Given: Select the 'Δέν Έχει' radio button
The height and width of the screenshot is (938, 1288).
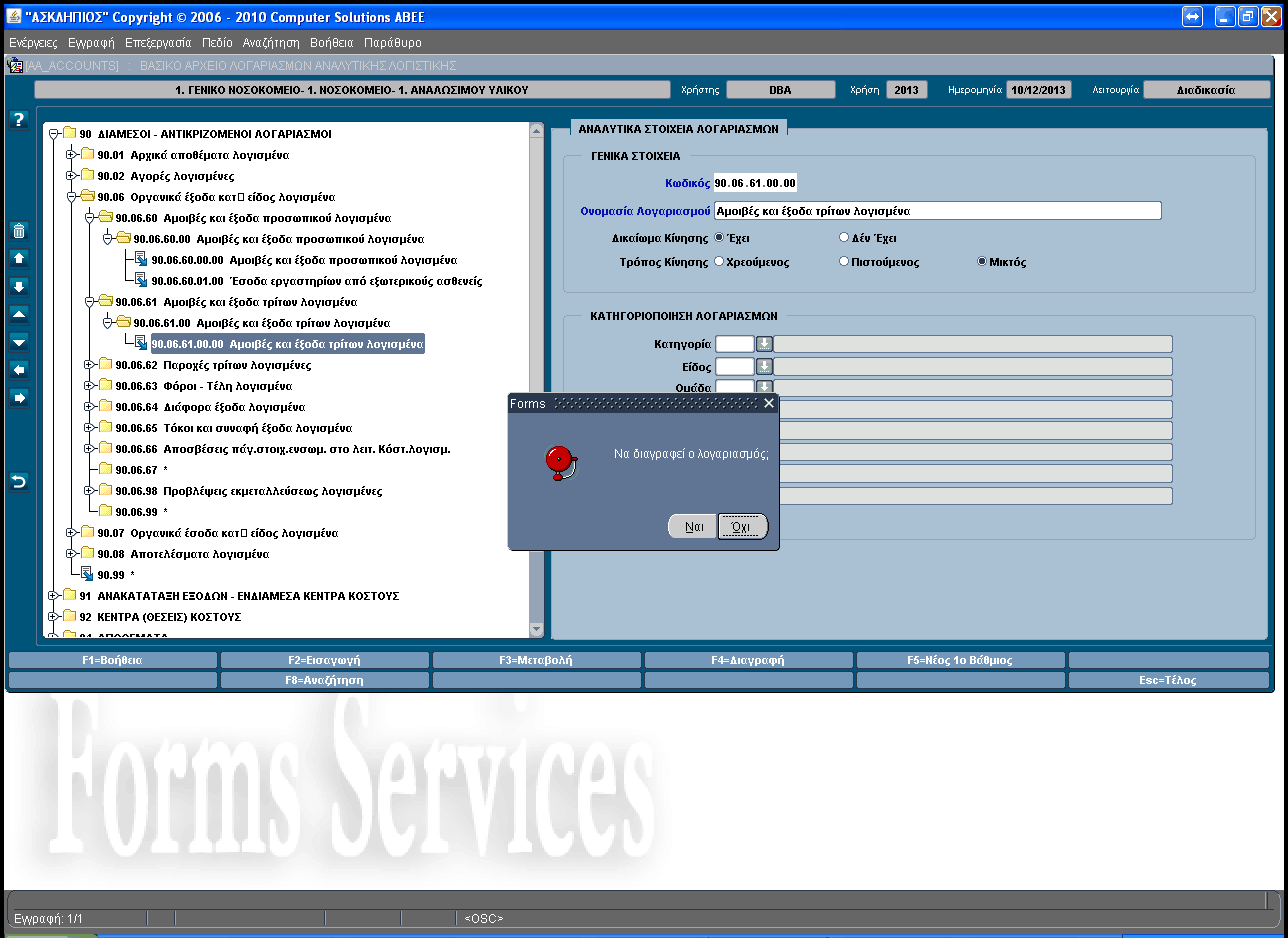Looking at the screenshot, I should coord(844,238).
